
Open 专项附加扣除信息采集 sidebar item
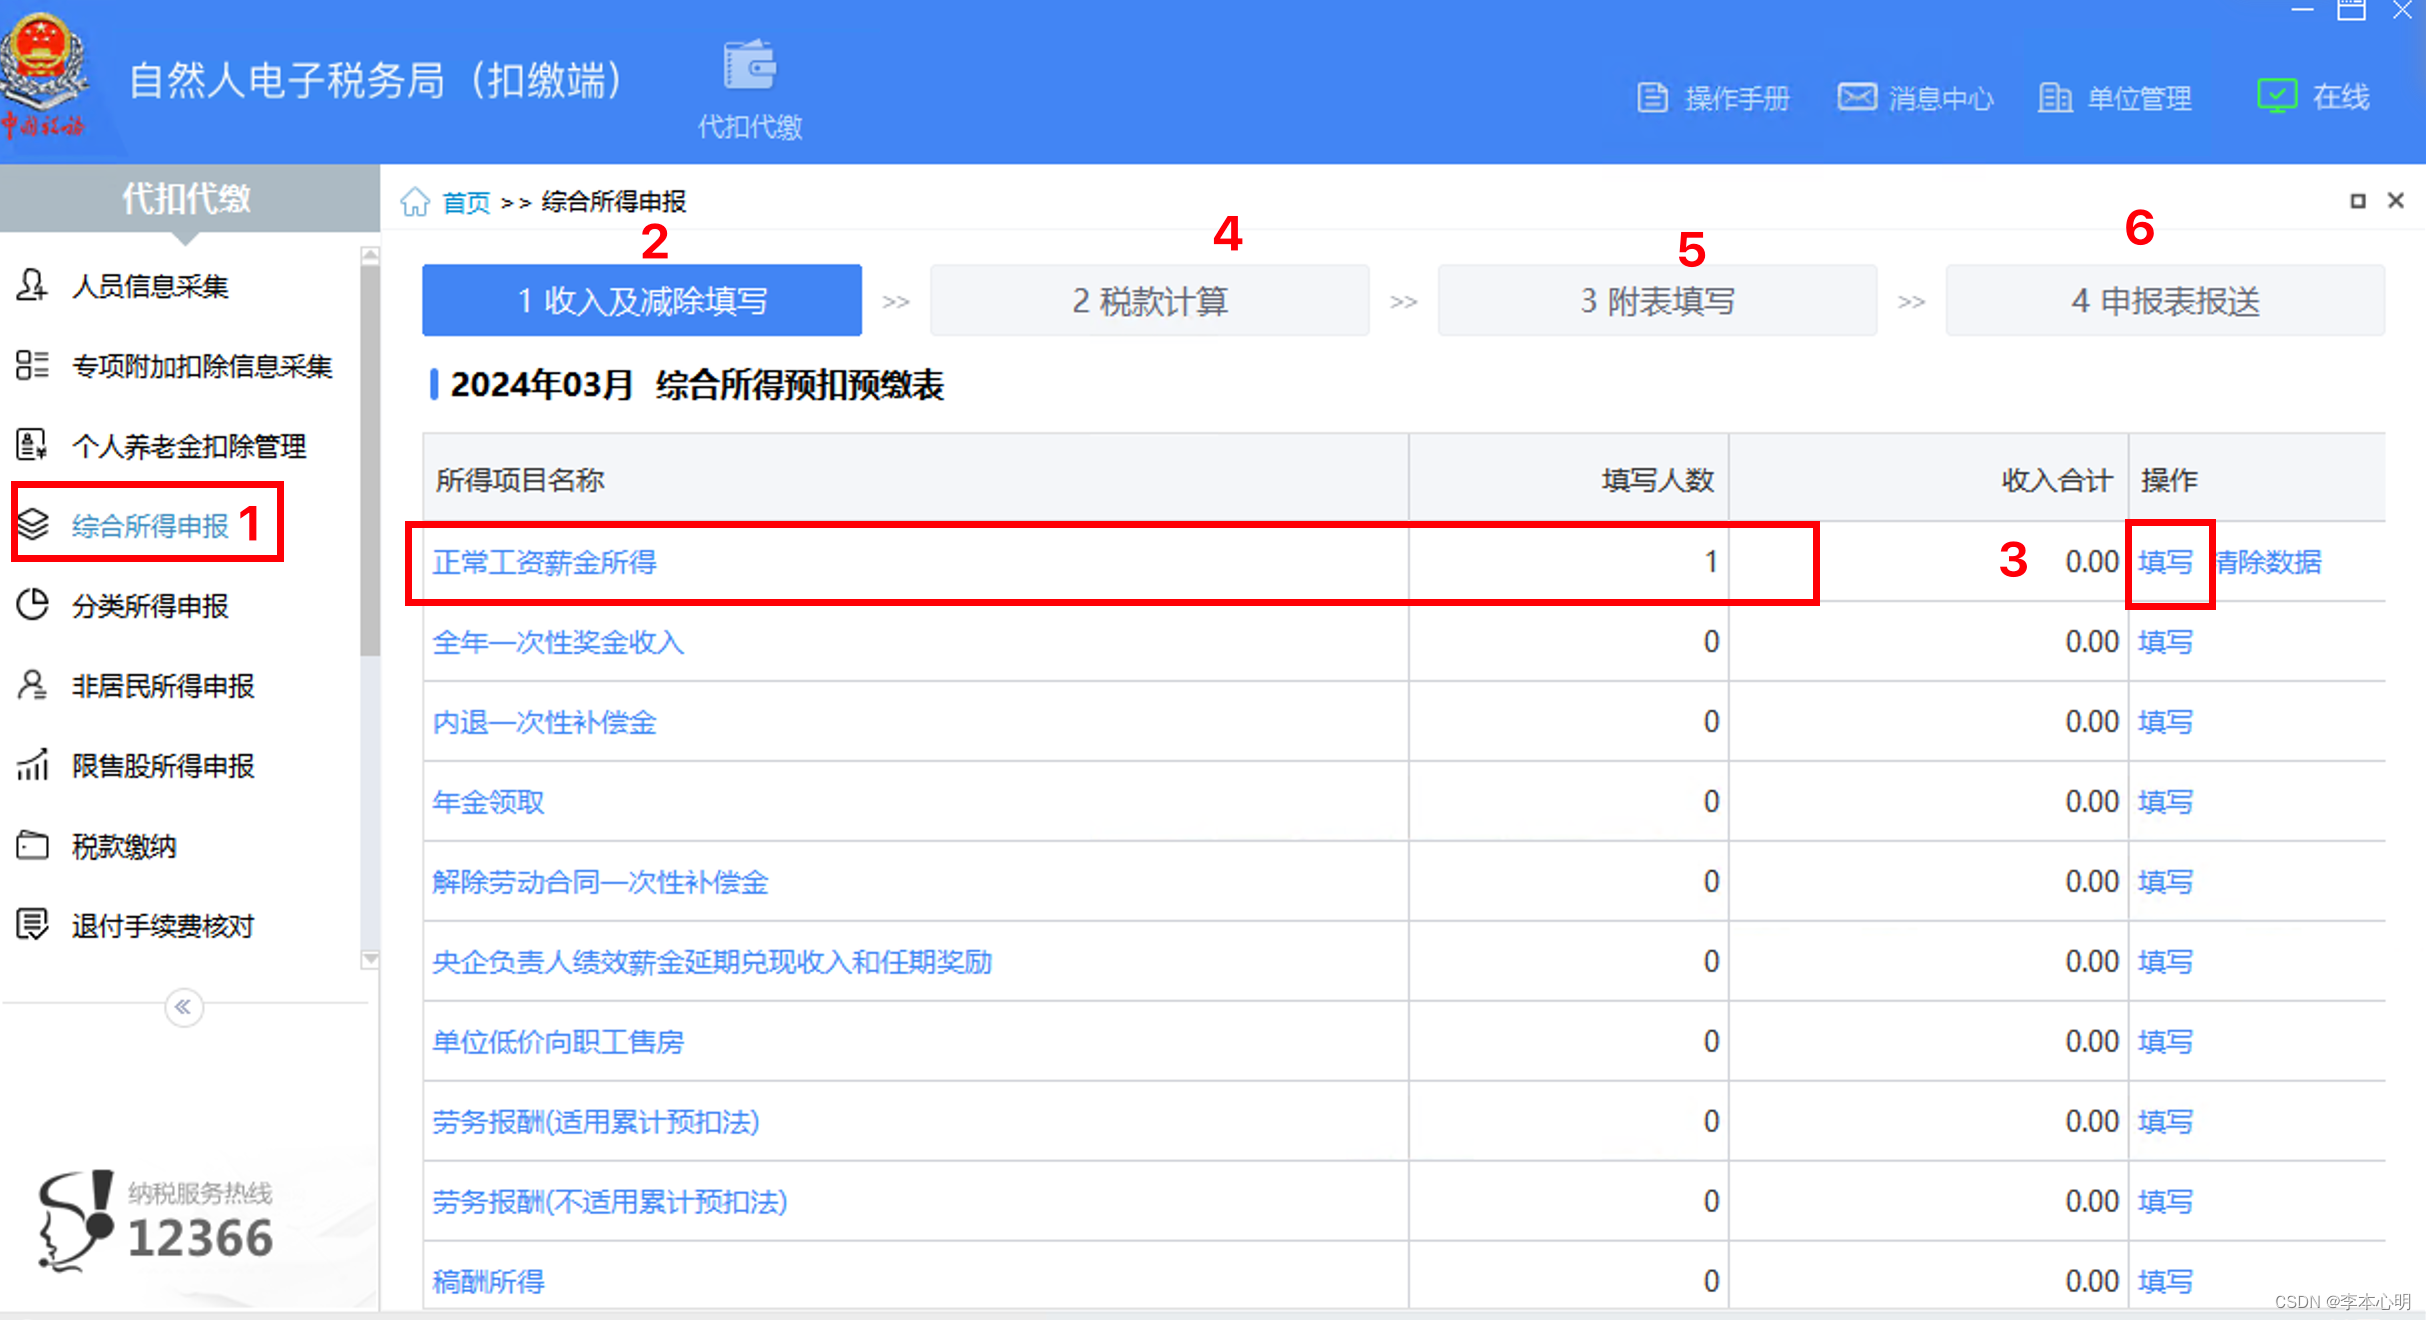200,366
